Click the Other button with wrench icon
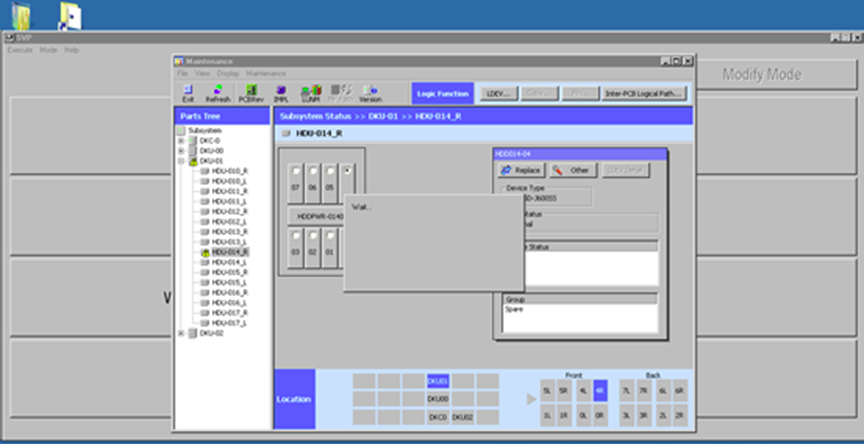 [572, 170]
